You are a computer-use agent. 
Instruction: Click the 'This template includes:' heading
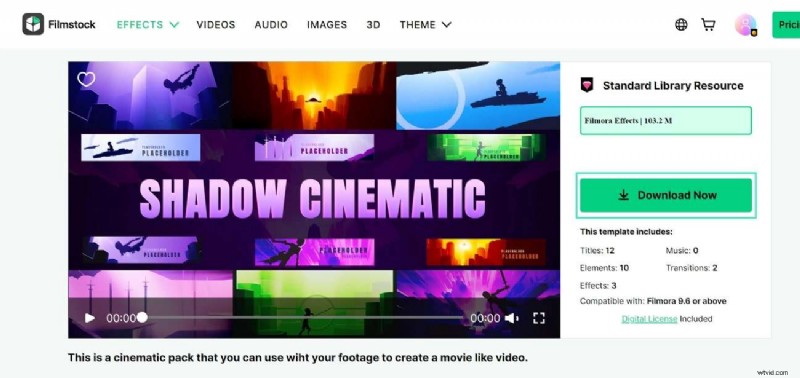(x=626, y=232)
